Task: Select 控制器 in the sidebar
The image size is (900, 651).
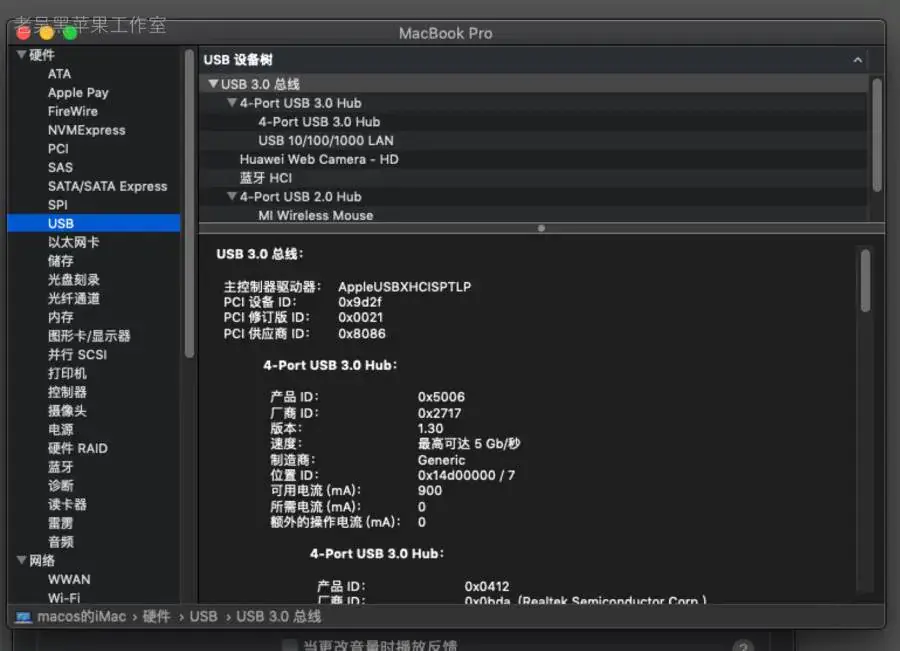Action: coord(67,392)
